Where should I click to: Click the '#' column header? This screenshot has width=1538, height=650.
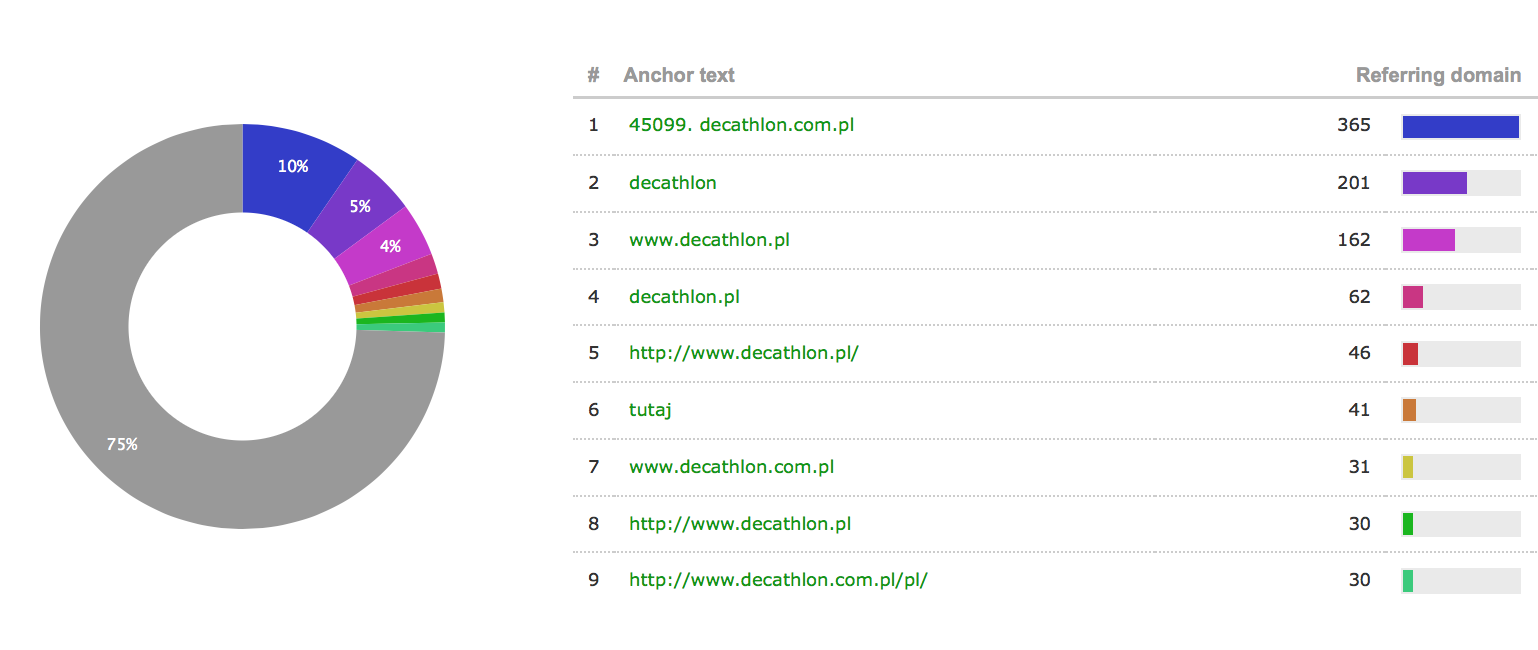pos(593,75)
